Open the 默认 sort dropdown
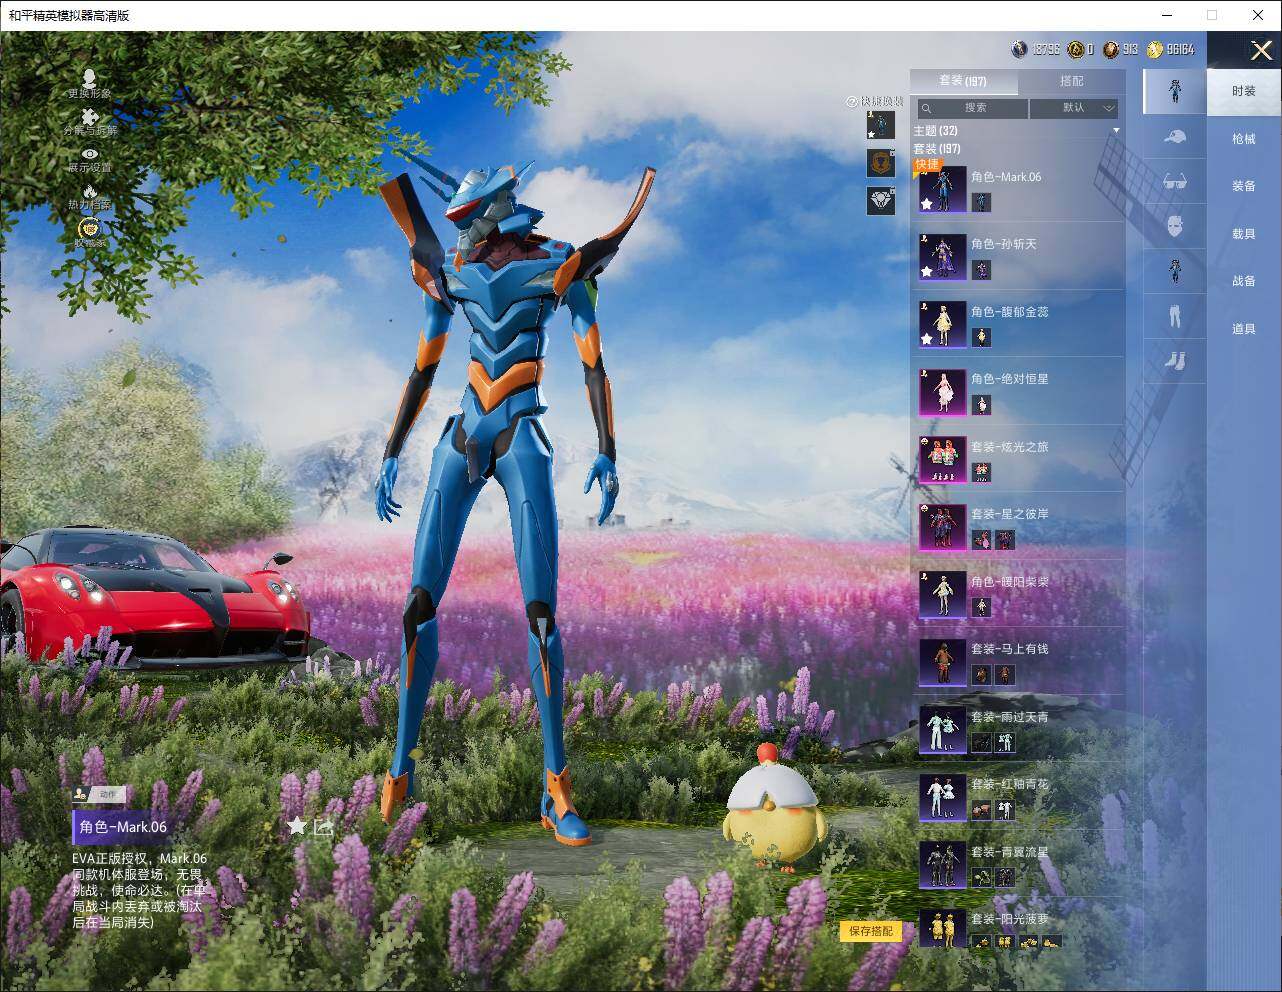Screen dimensions: 1282x992 pos(1074,108)
